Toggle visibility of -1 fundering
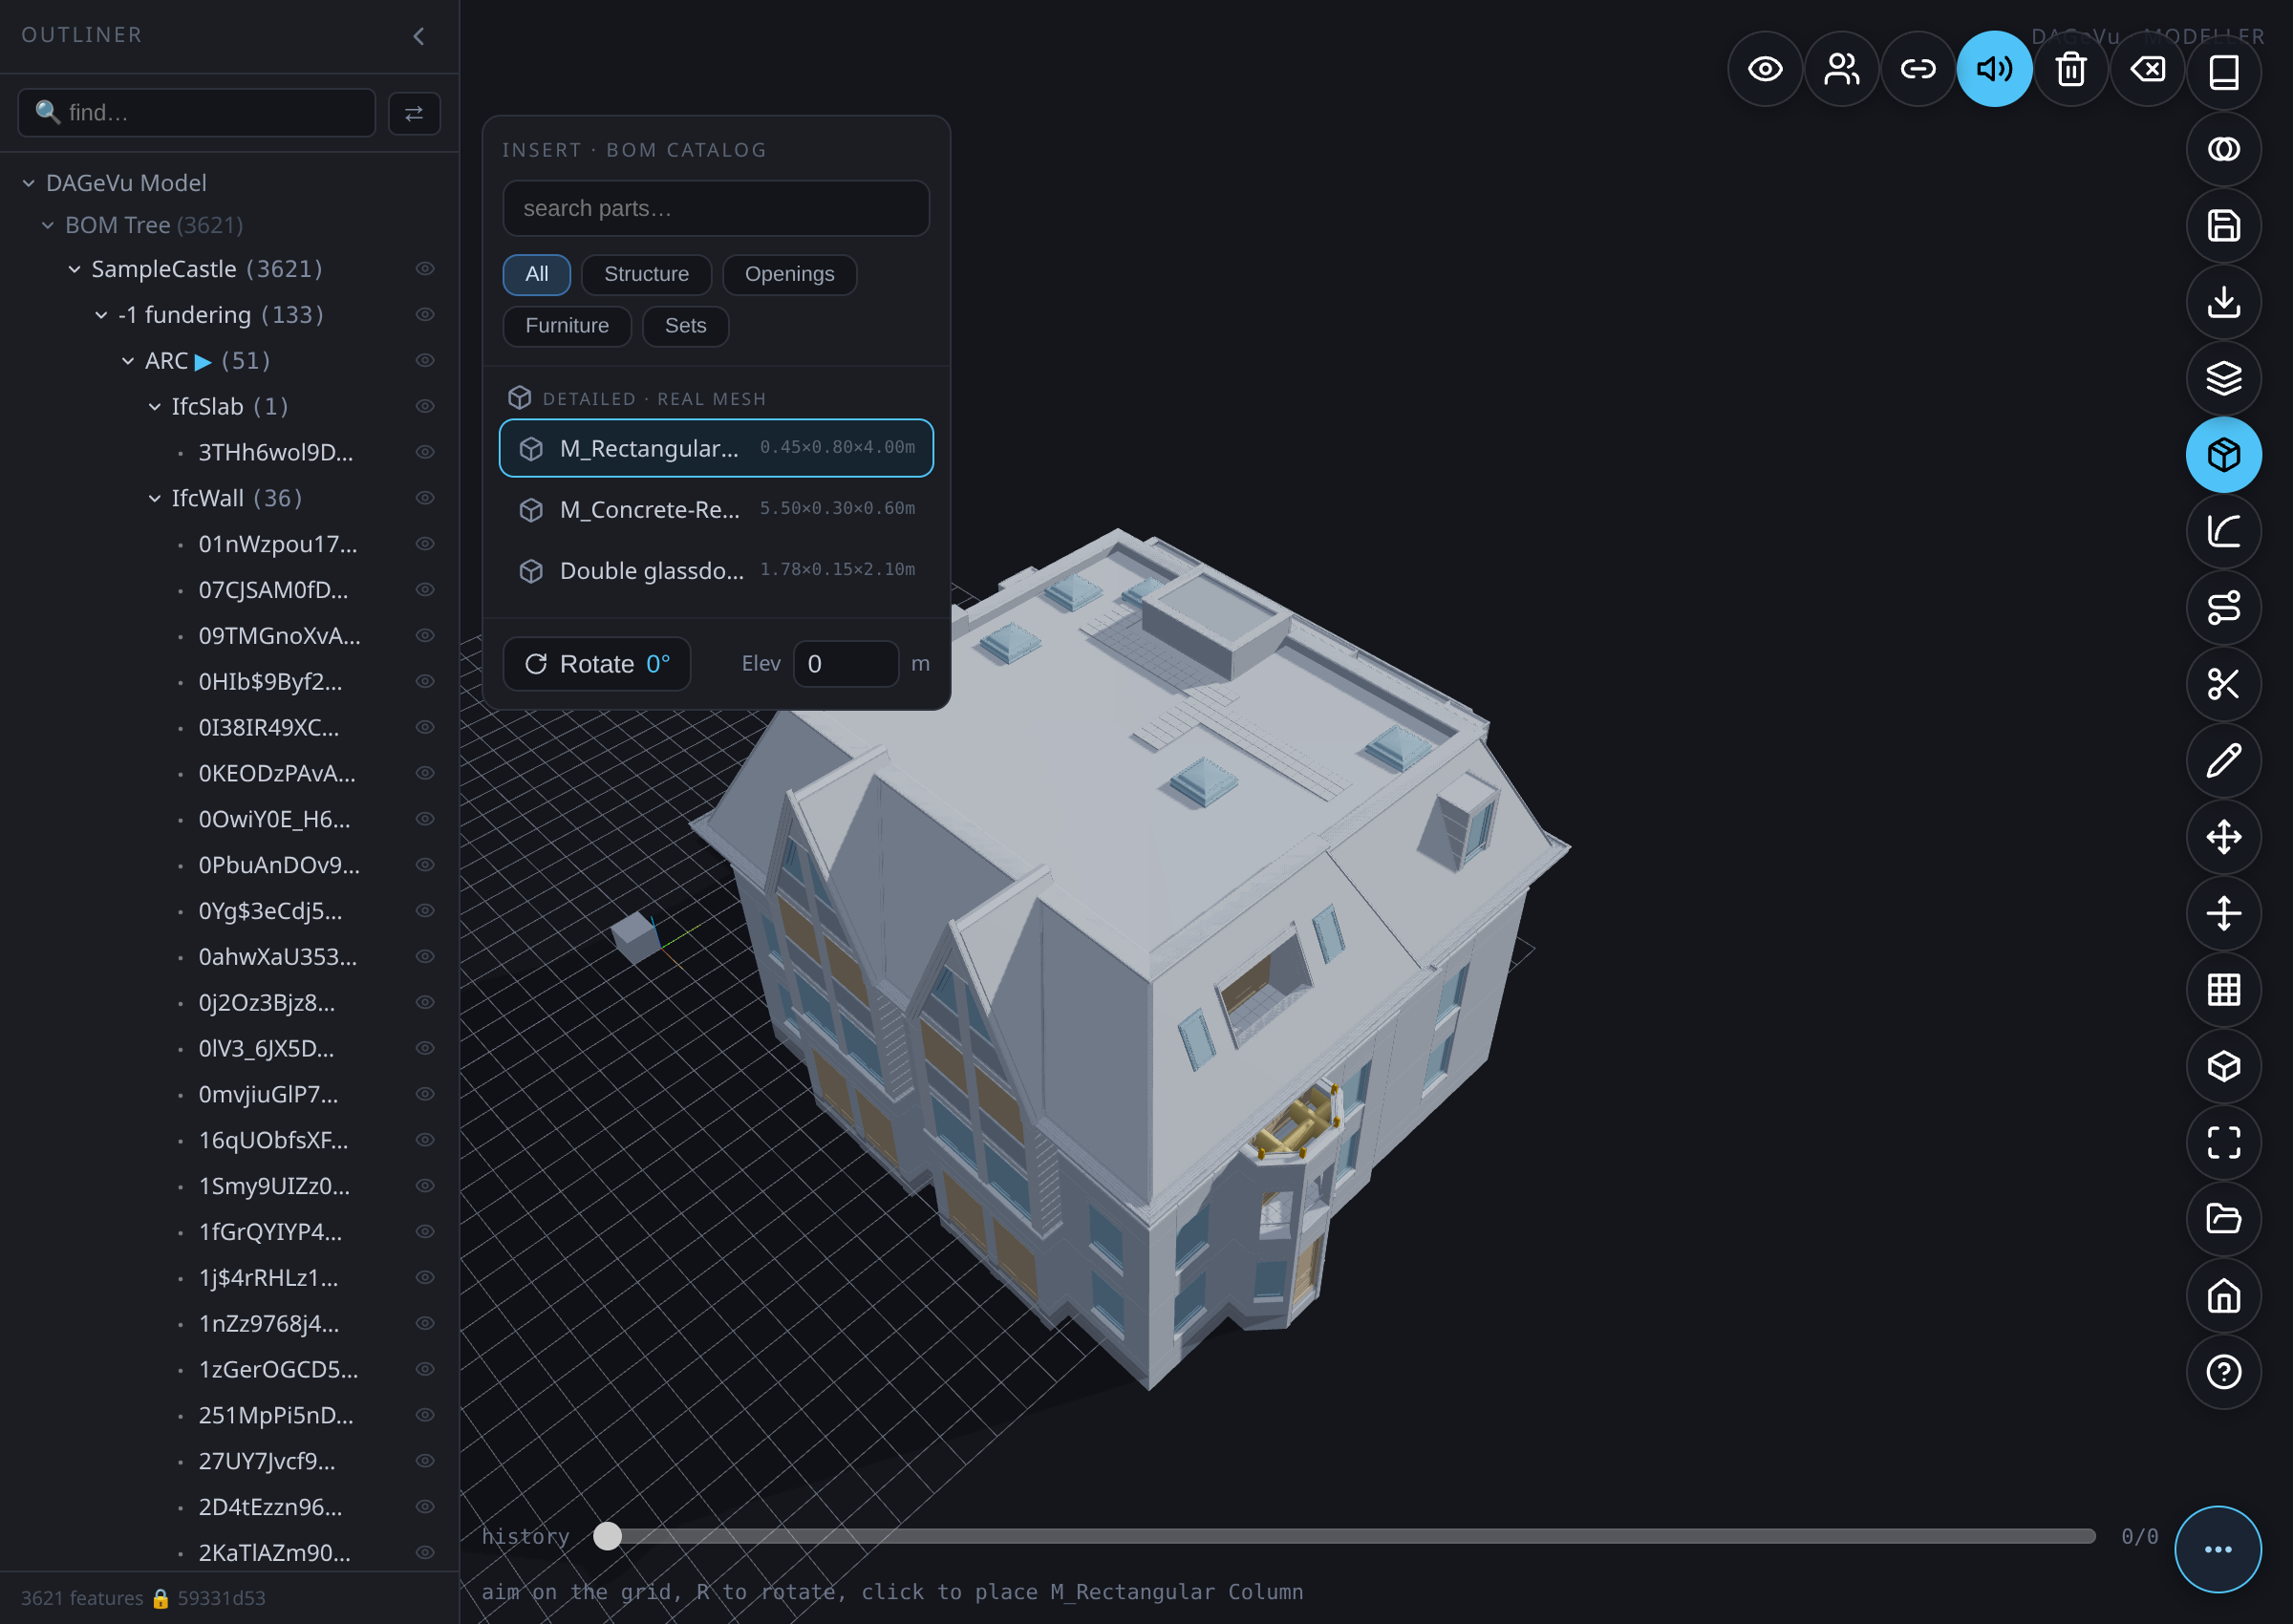The width and height of the screenshot is (2293, 1624). click(x=425, y=315)
